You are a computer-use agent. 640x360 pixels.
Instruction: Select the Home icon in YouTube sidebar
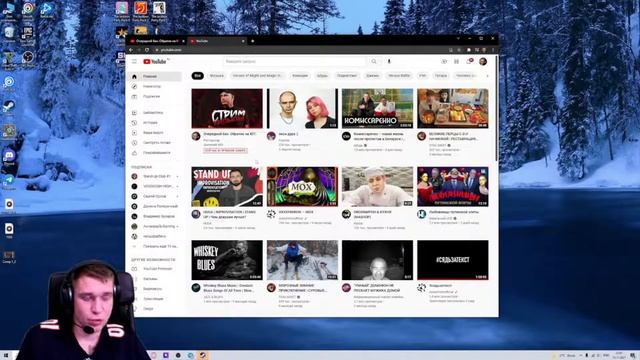(134, 76)
